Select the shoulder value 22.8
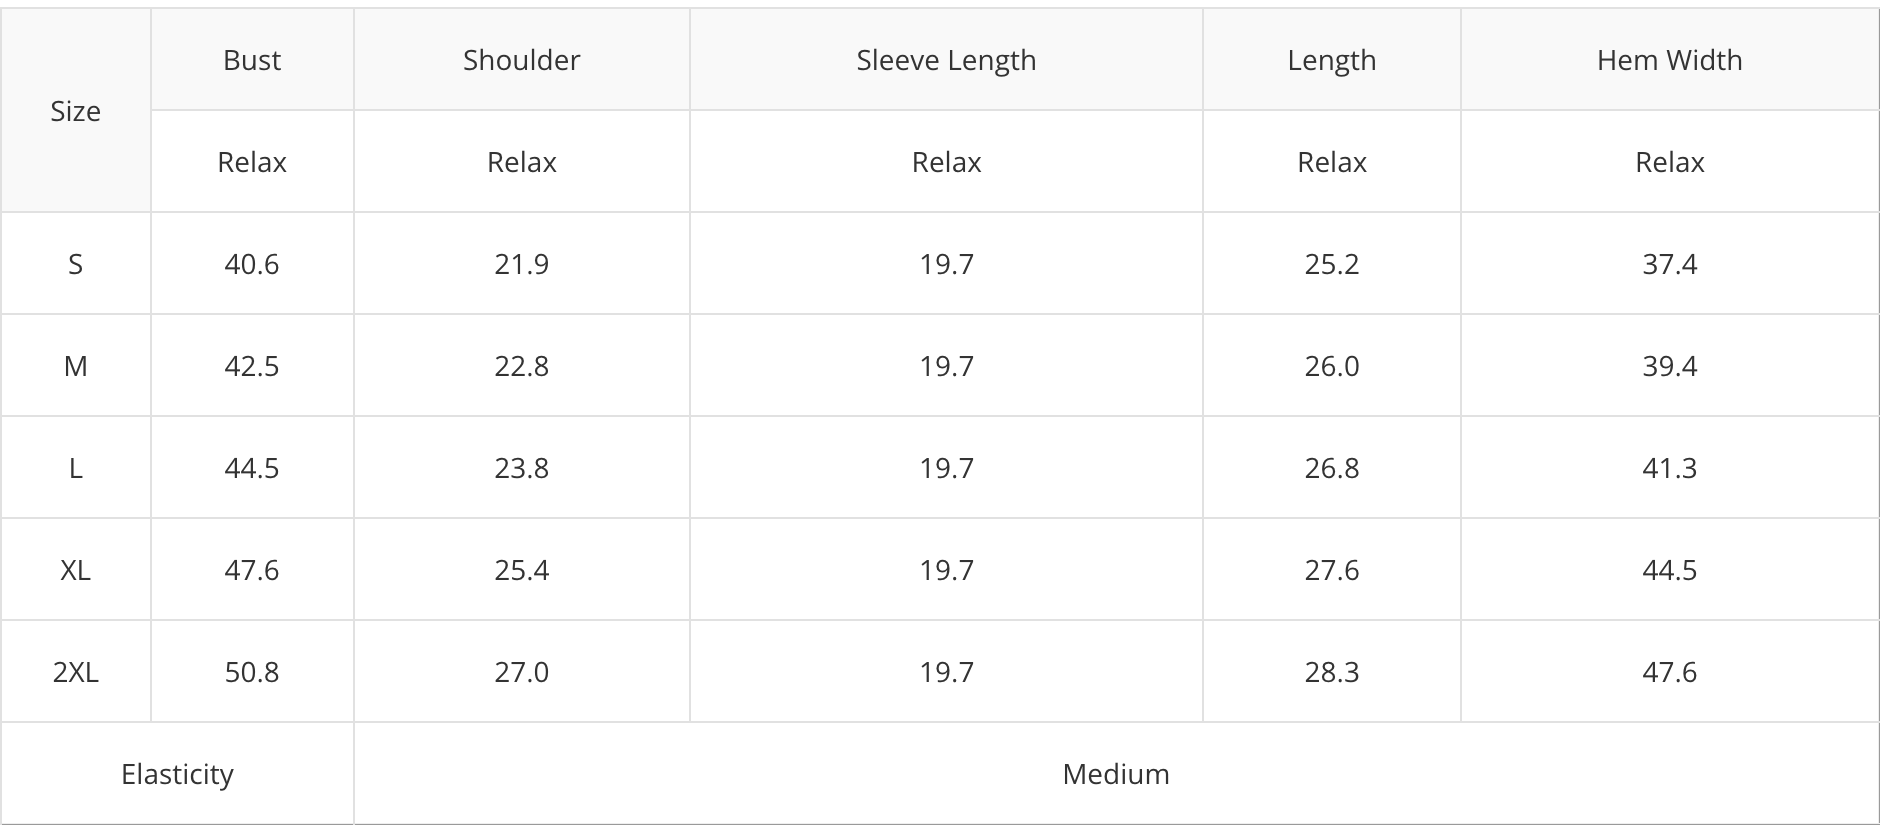 (521, 366)
